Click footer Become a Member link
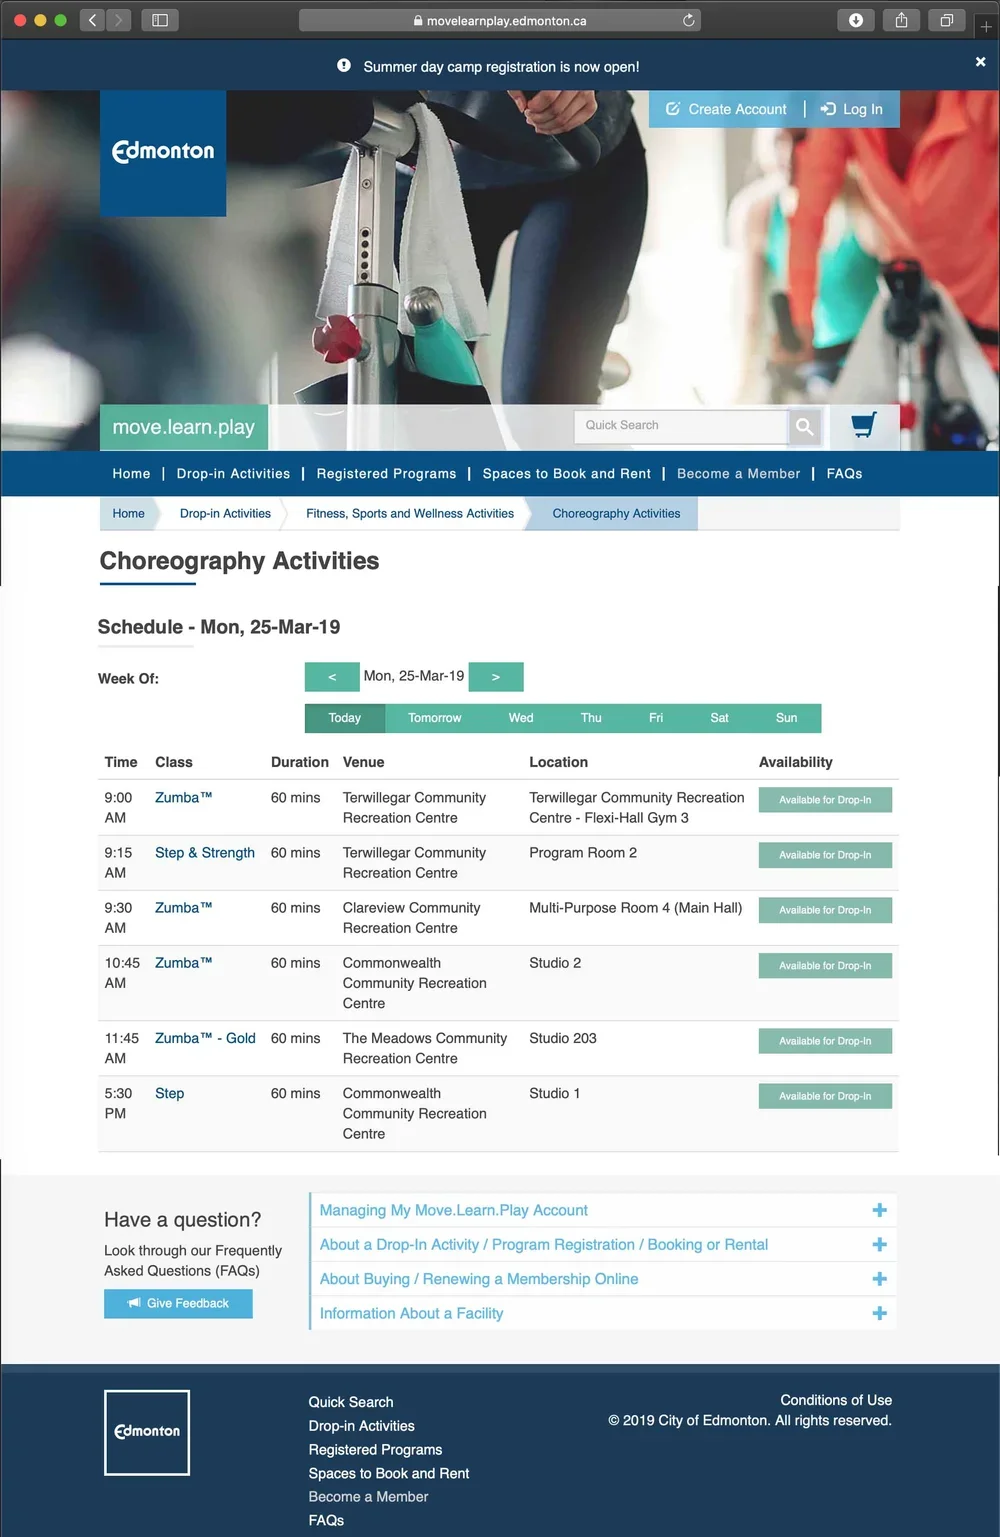The height and width of the screenshot is (1537, 1000). point(368,1497)
